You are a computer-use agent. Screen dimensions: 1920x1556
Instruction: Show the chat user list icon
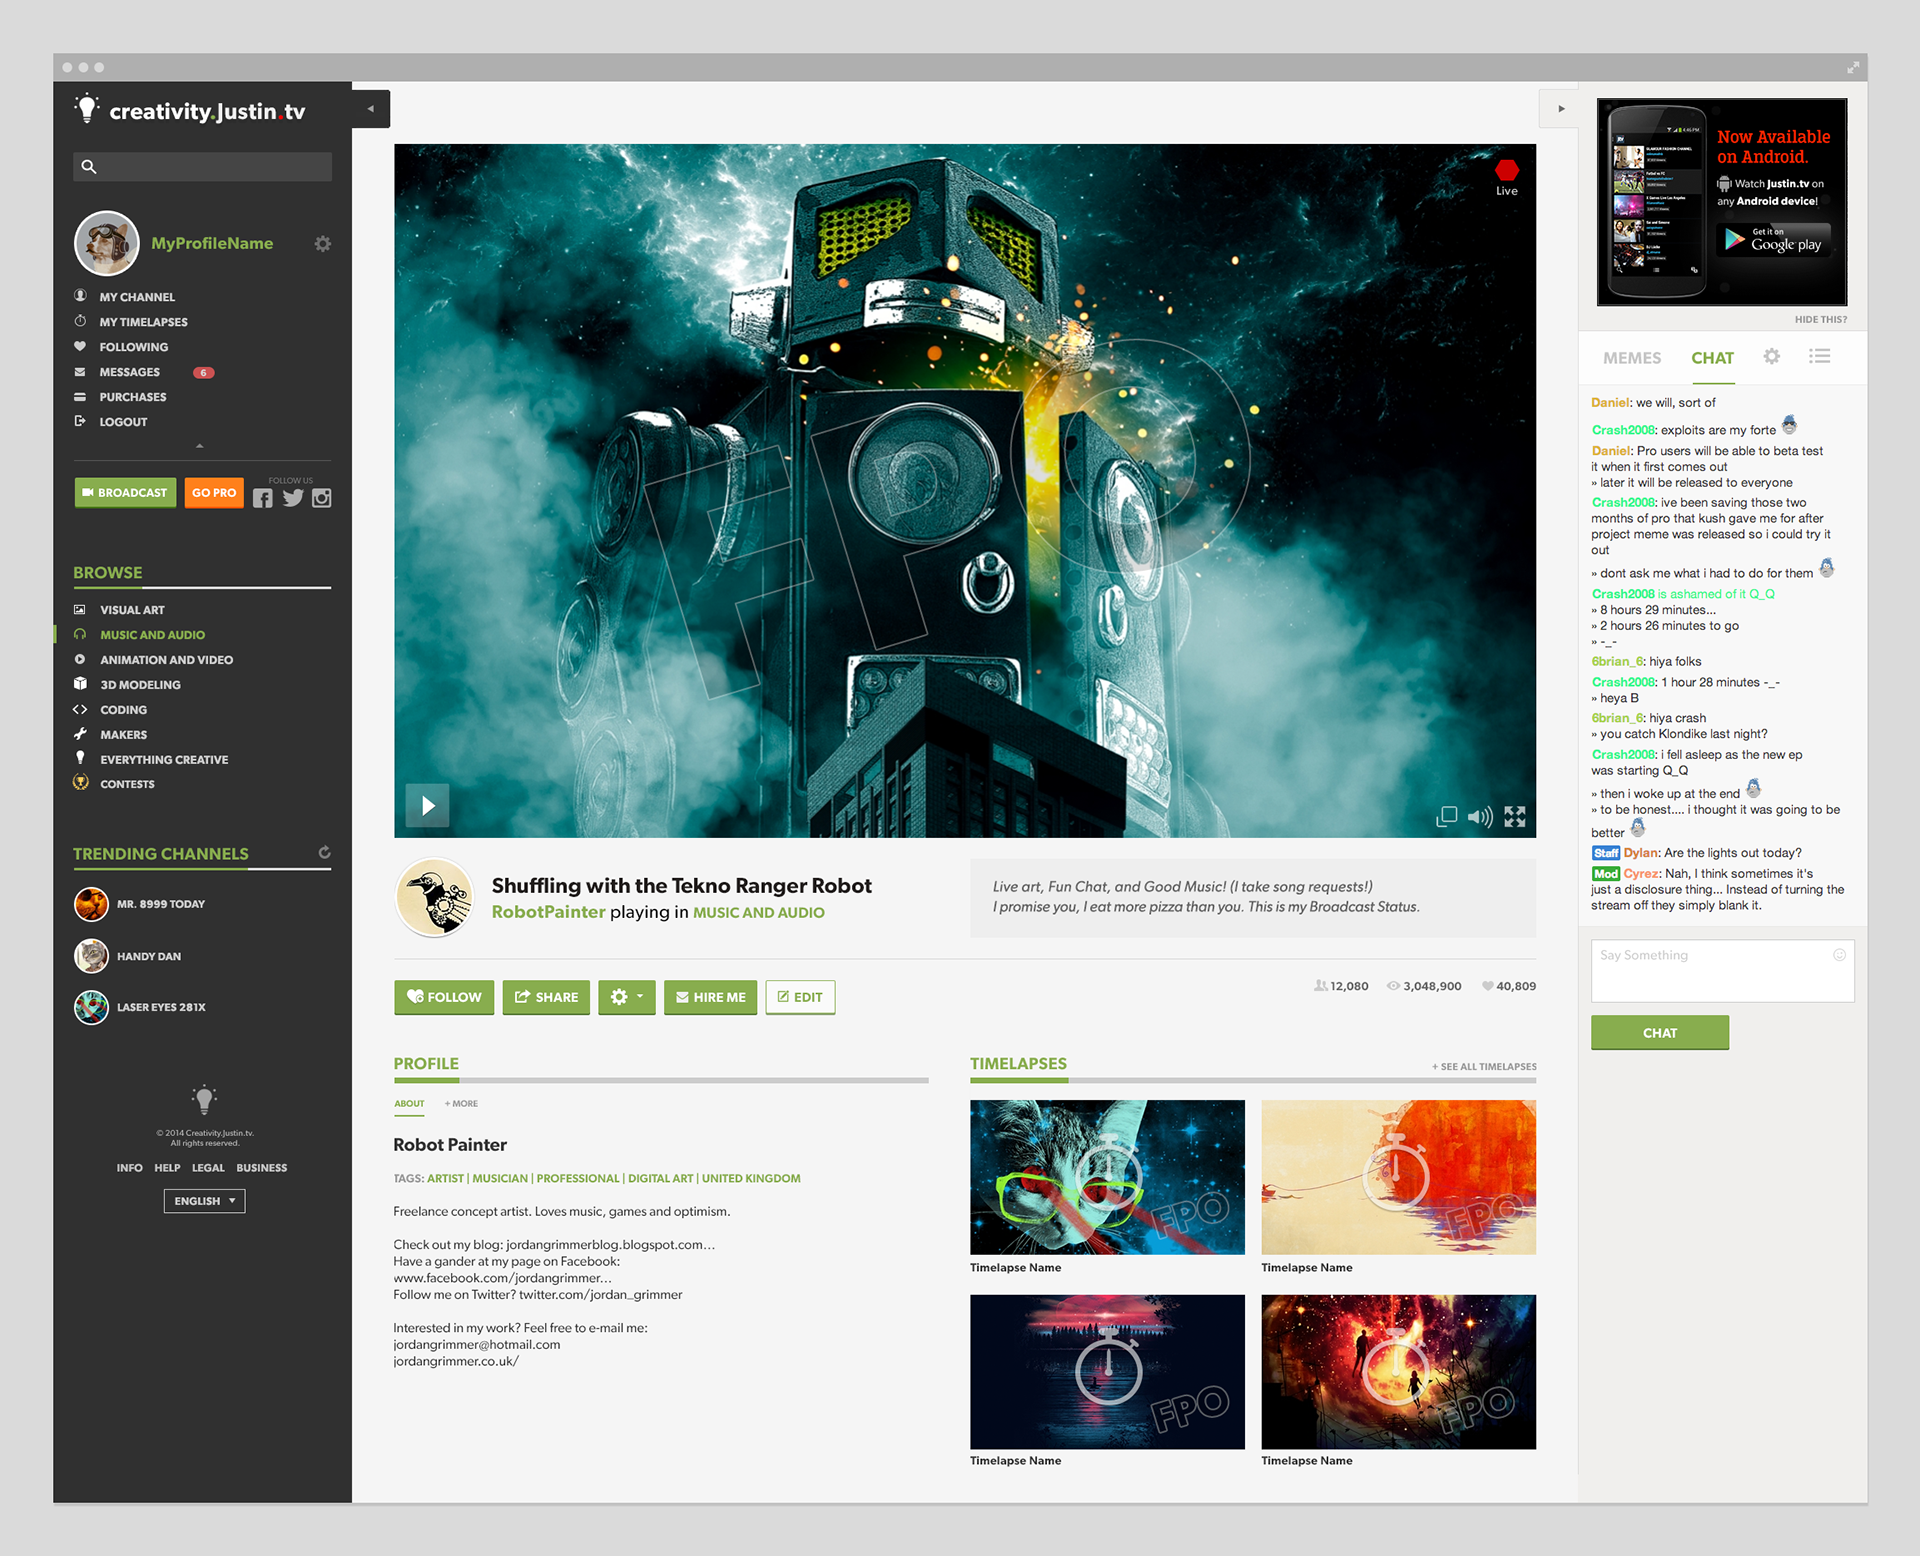click(1819, 356)
